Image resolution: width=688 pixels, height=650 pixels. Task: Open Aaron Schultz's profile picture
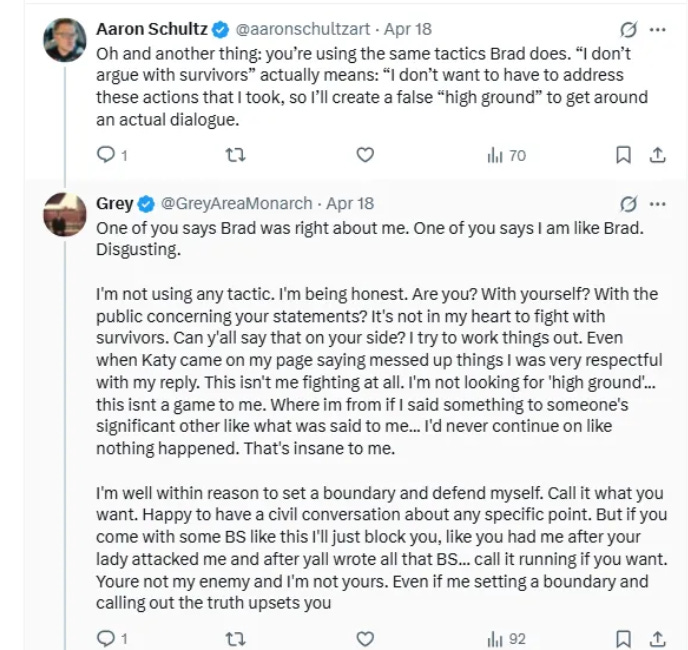64,40
